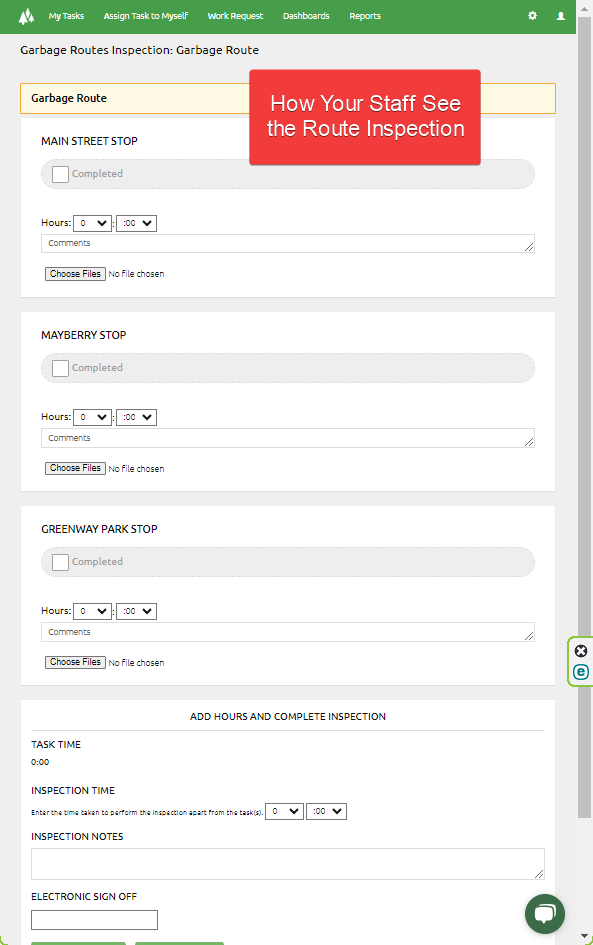Viewport: 593px width, 945px height.
Task: Click the Comments field for Main Street Stop
Action: point(287,243)
